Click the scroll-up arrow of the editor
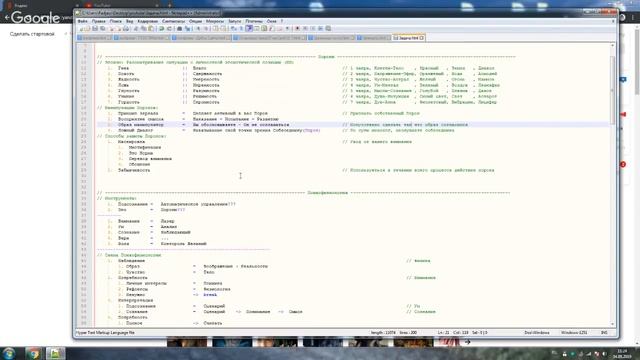640x360 pixels. coord(612,46)
